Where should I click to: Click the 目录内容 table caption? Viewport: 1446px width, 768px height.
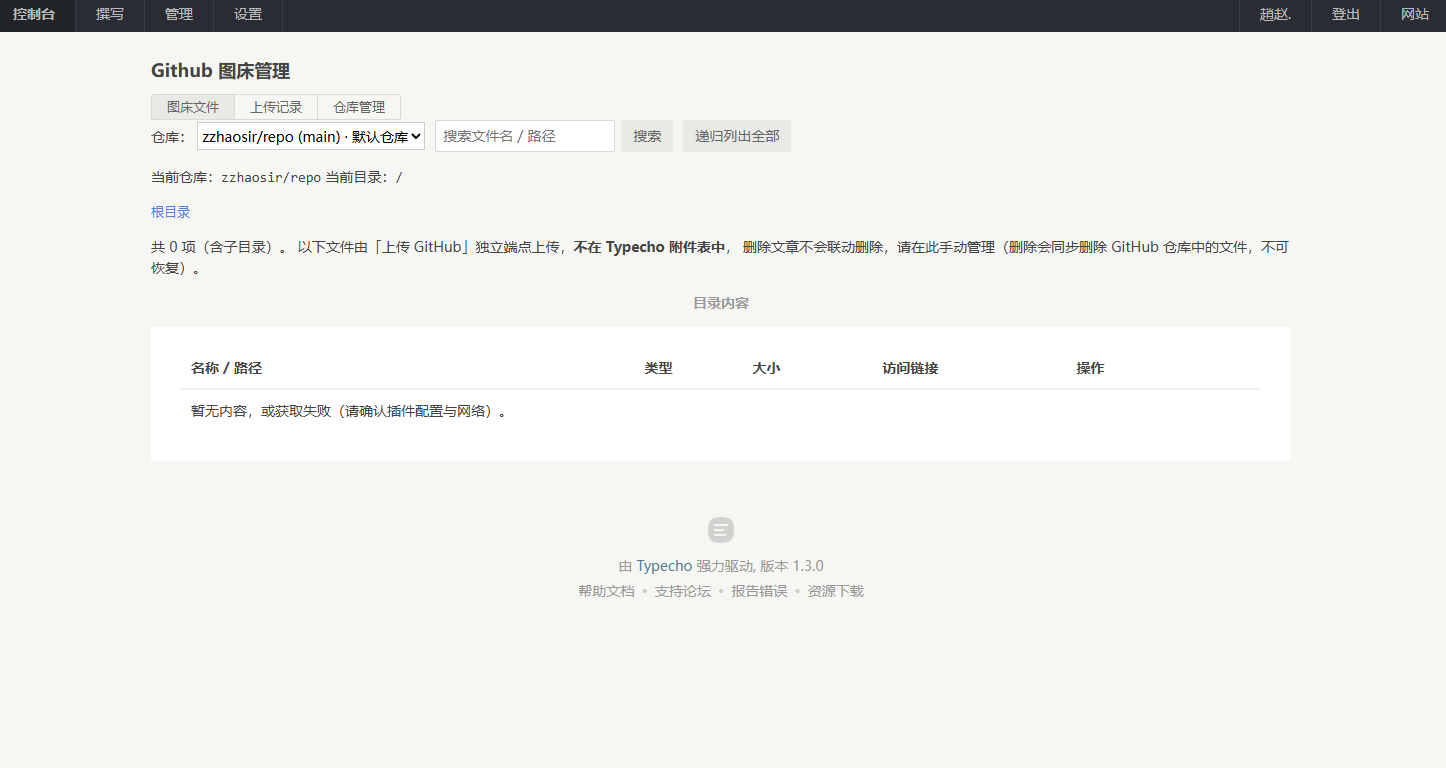[721, 303]
